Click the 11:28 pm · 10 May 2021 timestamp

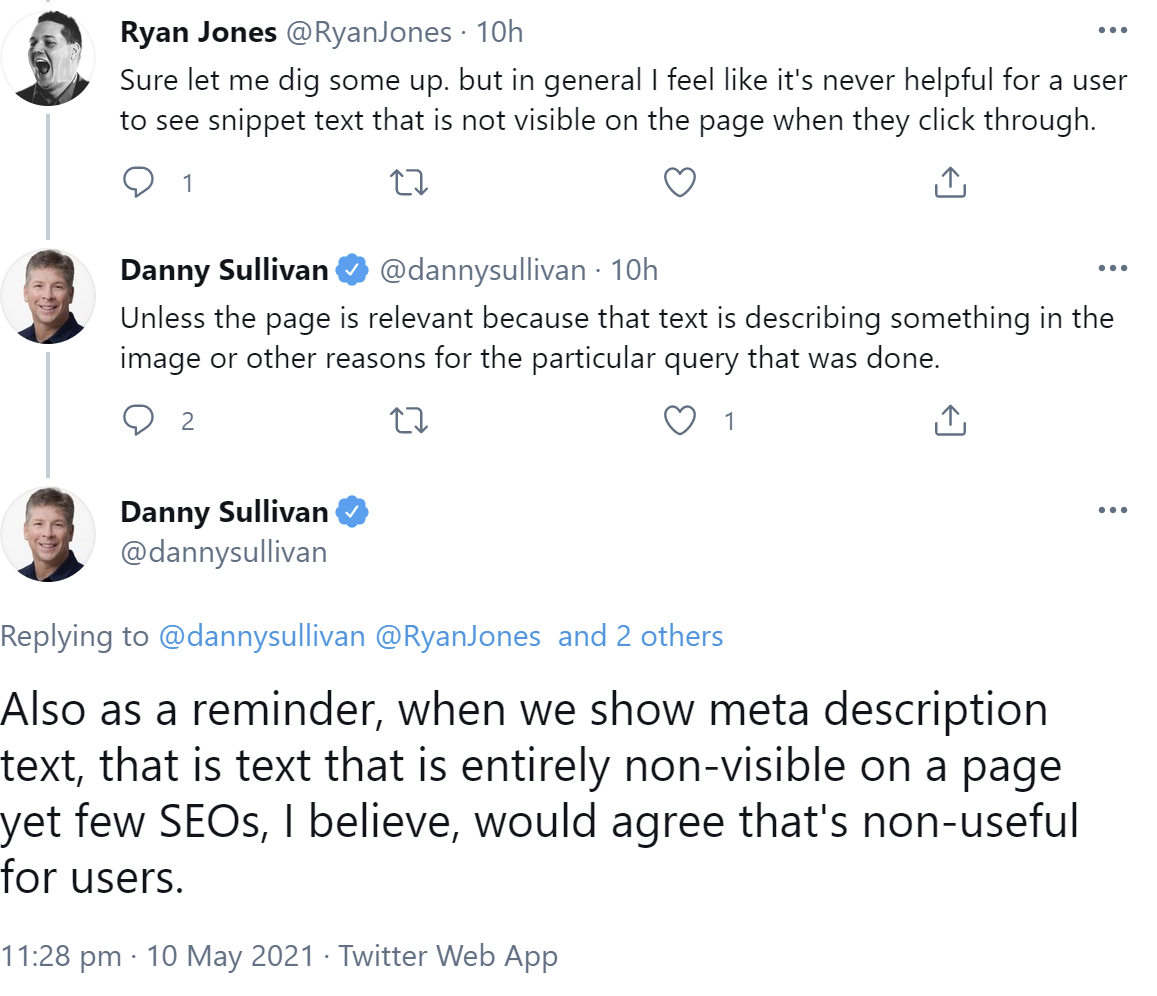tap(158, 955)
